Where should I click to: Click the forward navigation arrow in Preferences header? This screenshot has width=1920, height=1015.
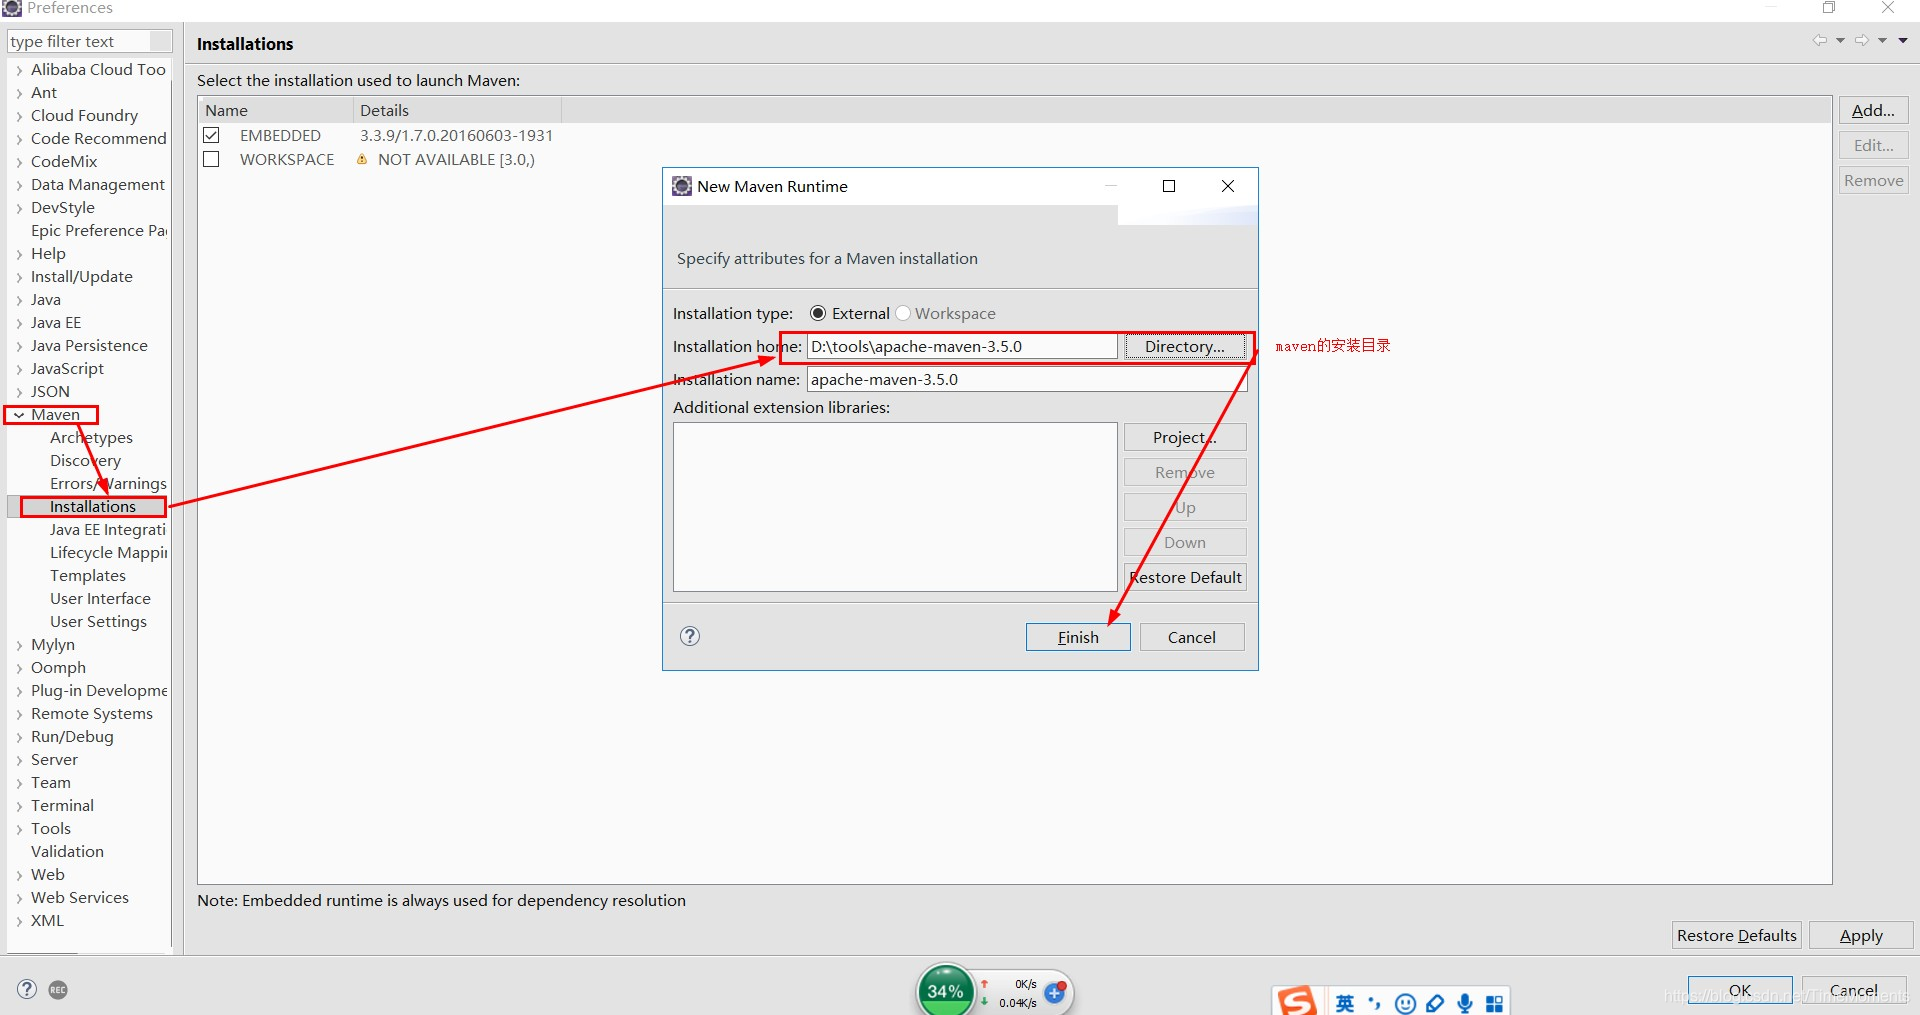coord(1861,41)
